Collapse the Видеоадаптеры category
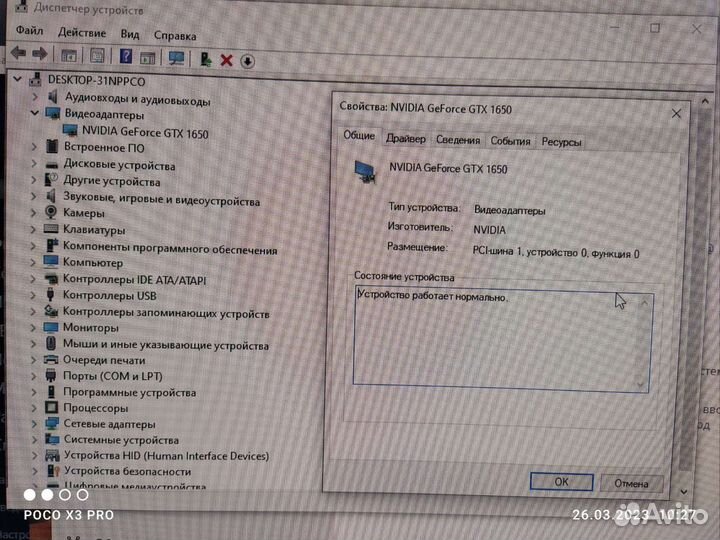This screenshot has height=540, width=720. coord(35,112)
